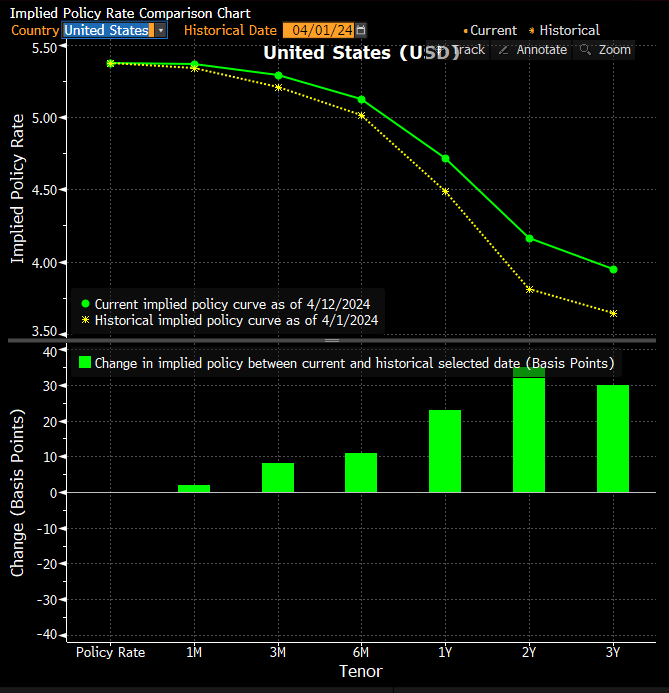Click the -40 basis points axis value
This screenshot has height=693, width=669.
[47, 634]
